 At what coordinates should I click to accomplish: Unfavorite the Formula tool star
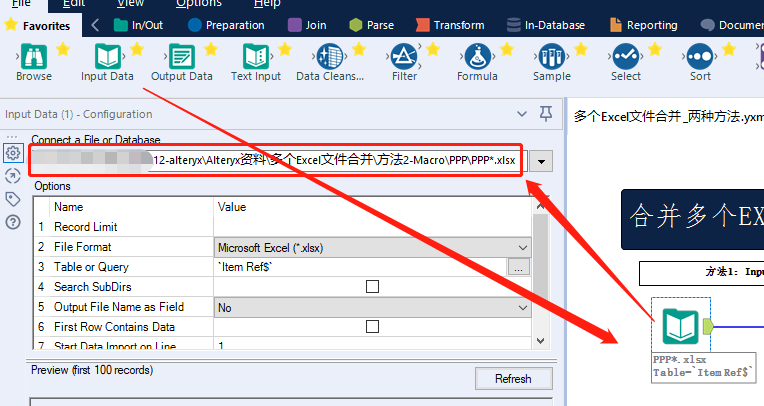pyautogui.click(x=507, y=49)
